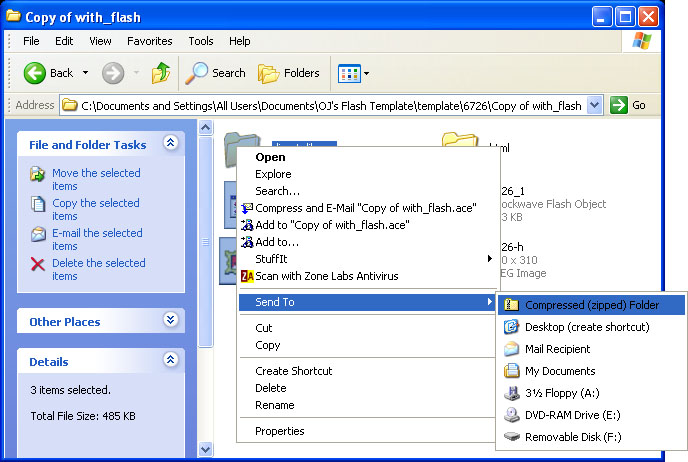Collapse the Details panel

click(x=170, y=361)
